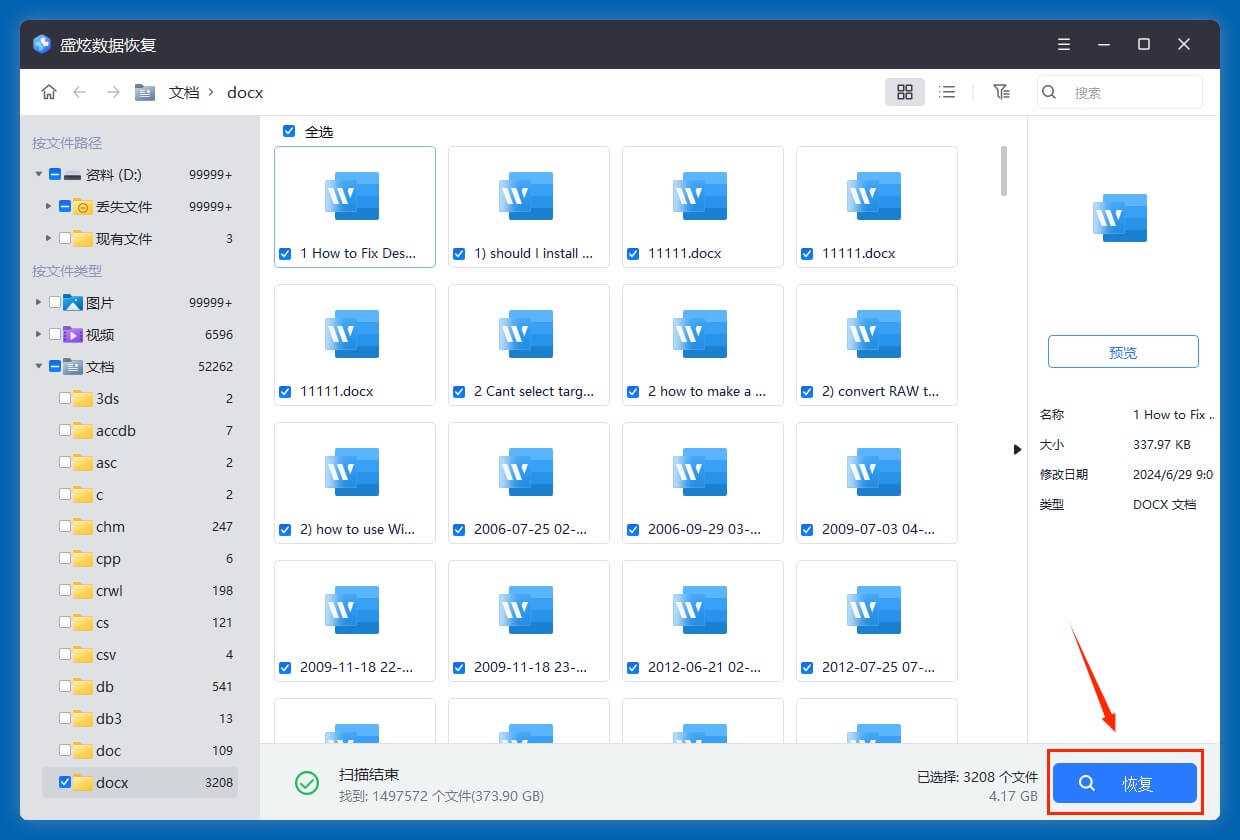
Task: Check the 图片 file type checkbox
Action: click(x=55, y=302)
